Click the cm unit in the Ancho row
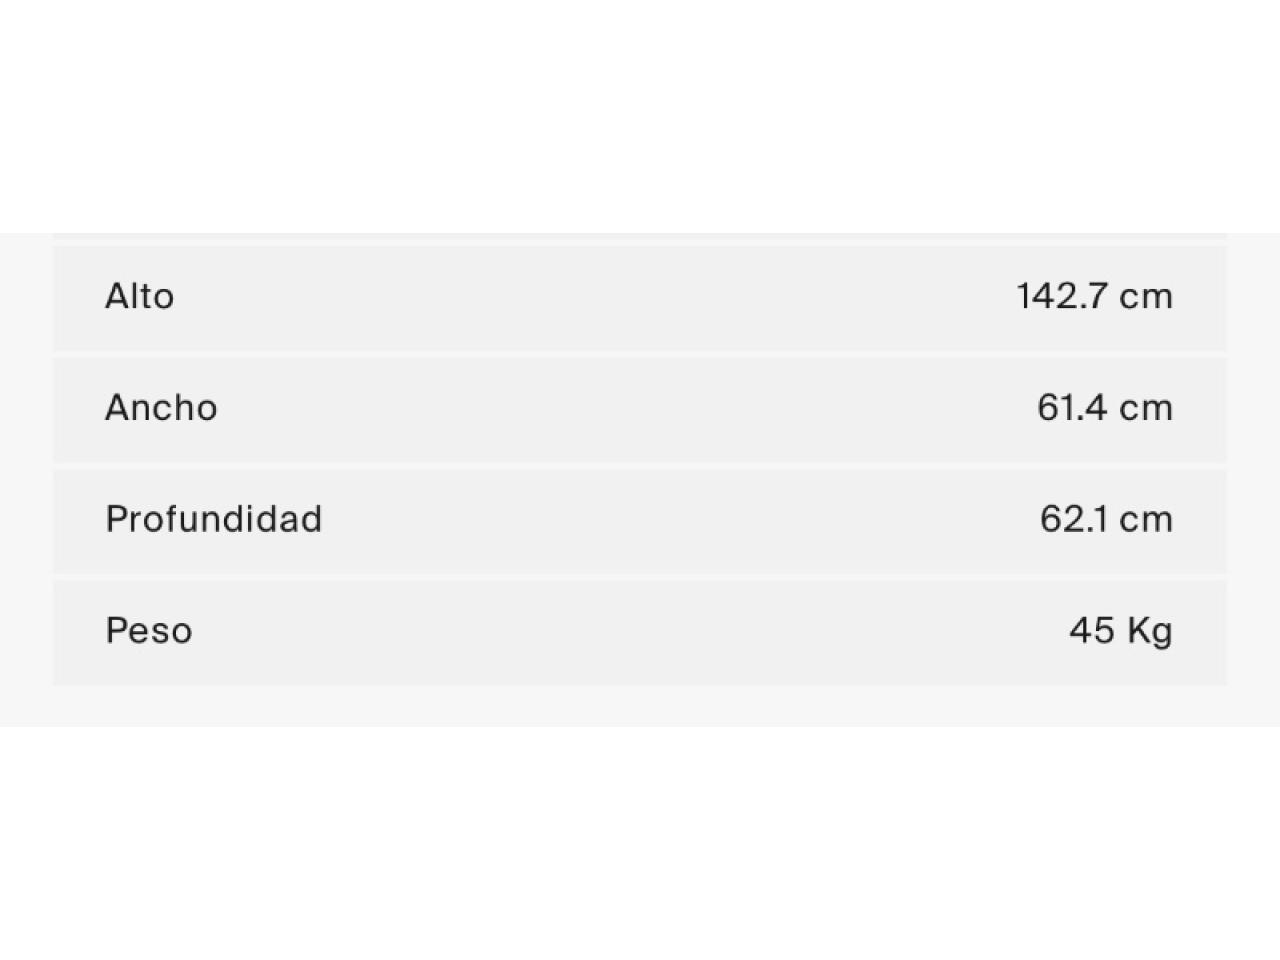Viewport: 1280px width, 960px height. click(1146, 409)
